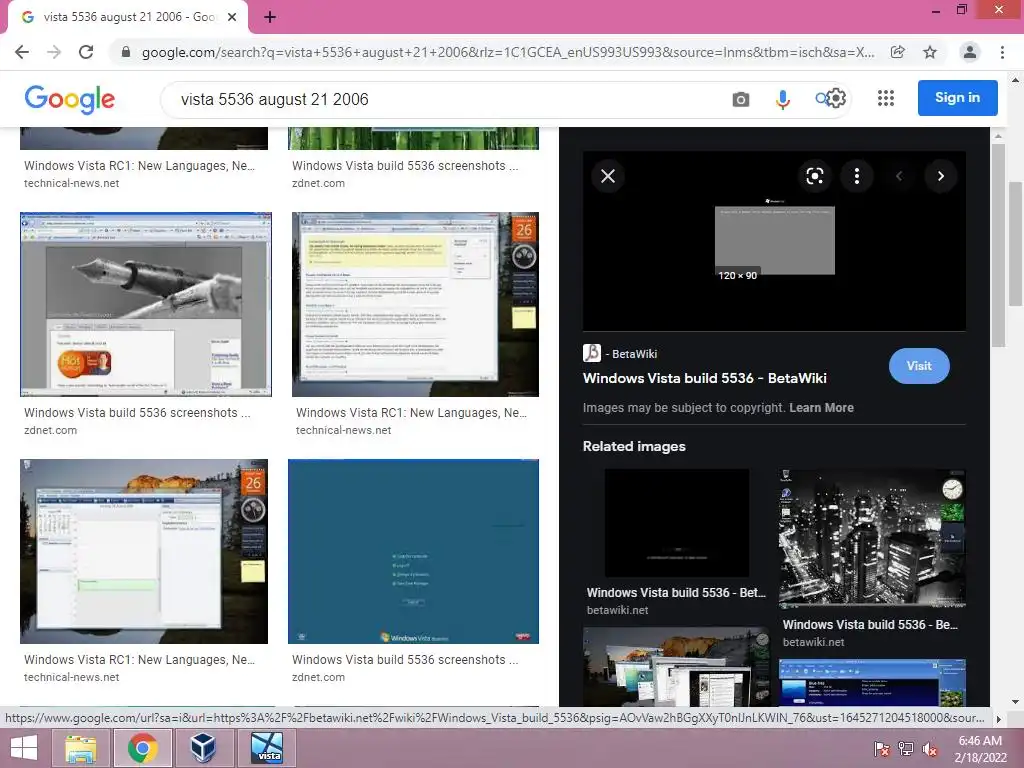The width and height of the screenshot is (1024, 768).
Task: Click 'Windows Vista RC1' caption under document screenshot
Action: point(411,413)
